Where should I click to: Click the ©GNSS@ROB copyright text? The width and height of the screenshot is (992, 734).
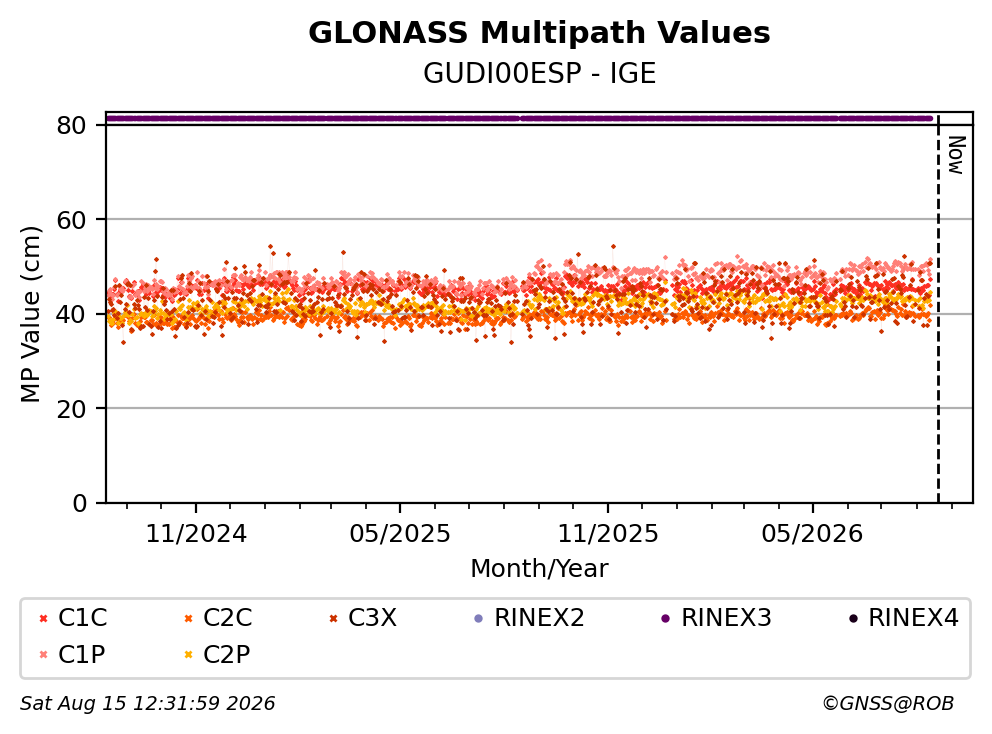888,703
